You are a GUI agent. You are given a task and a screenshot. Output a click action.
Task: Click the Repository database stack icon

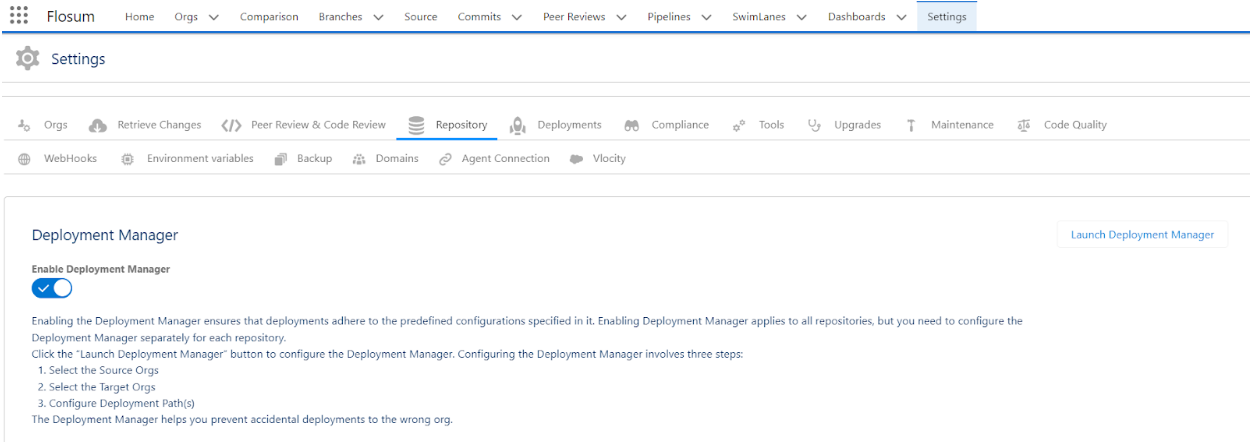pos(415,125)
